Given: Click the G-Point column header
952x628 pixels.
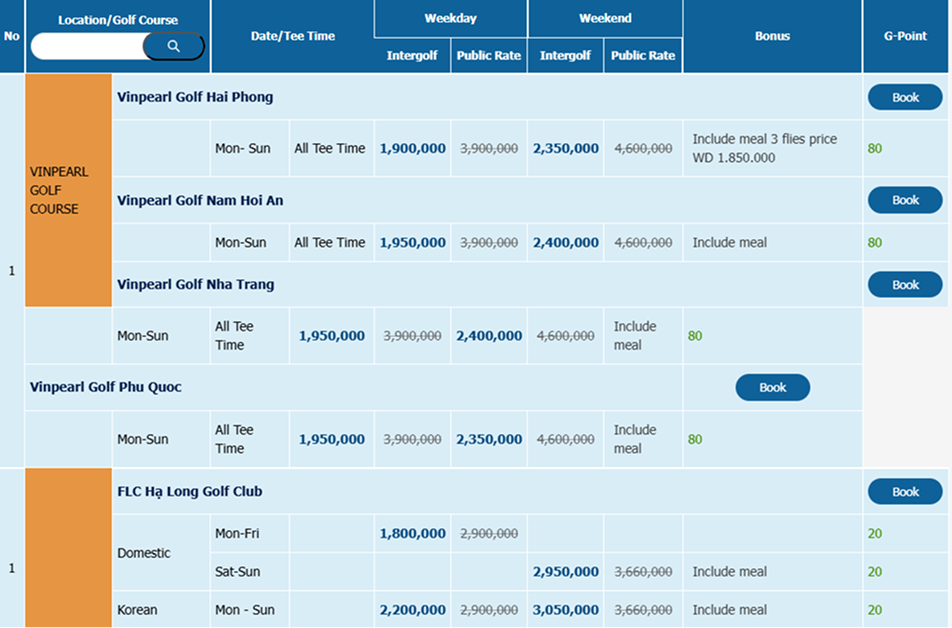Looking at the screenshot, I should click(905, 36).
